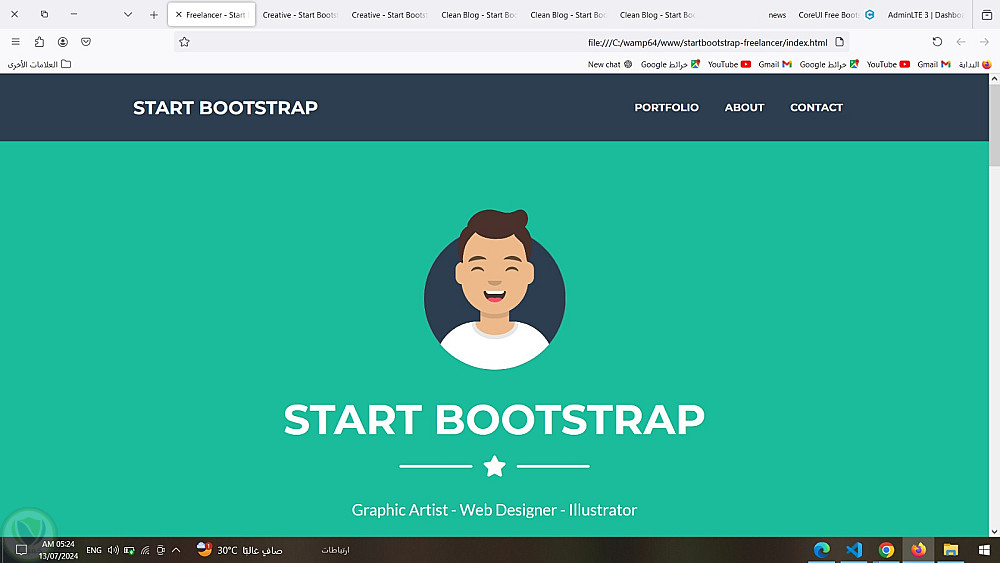Viewport: 1000px width, 563px height.
Task: Click the scrollbar up arrow
Action: pos(994,79)
